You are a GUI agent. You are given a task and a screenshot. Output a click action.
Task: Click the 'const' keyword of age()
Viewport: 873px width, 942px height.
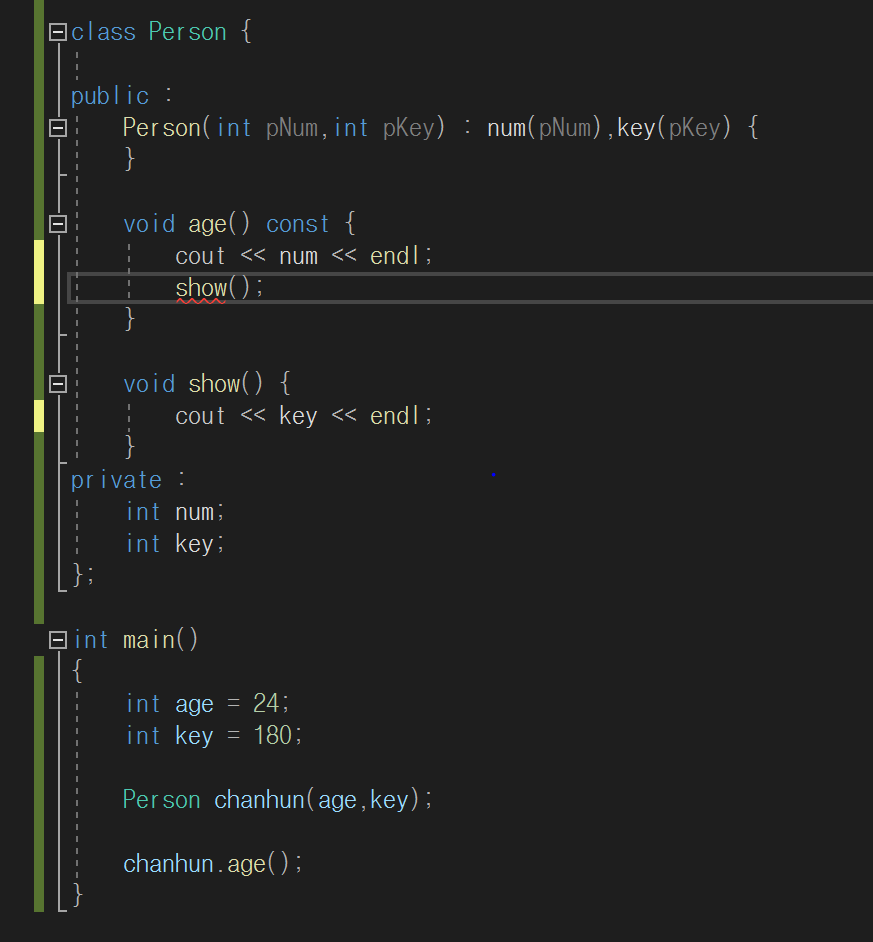[x=297, y=225]
